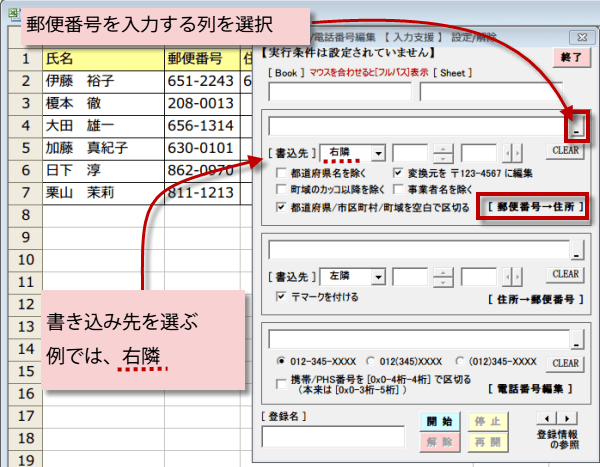This screenshot has height=467, width=600.
Task: Click the first number box after the 左隣 dropdown
Action: click(410, 277)
